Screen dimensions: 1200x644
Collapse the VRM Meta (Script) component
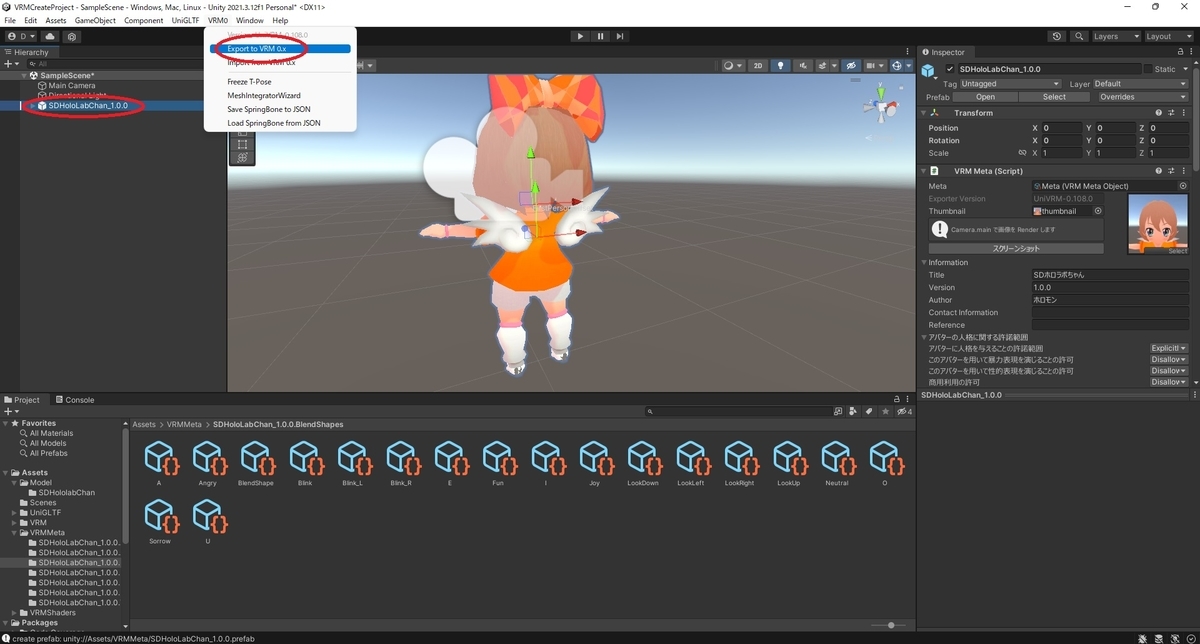pos(924,171)
